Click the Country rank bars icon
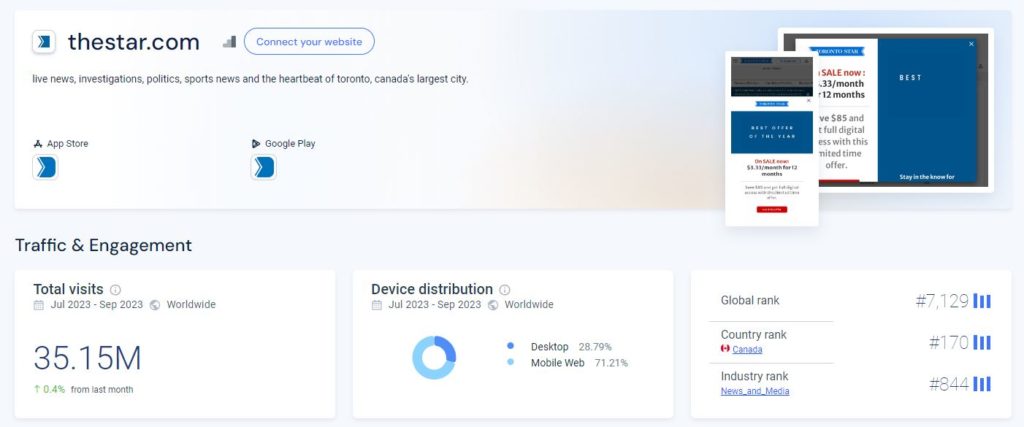This screenshot has width=1024, height=427. [982, 343]
